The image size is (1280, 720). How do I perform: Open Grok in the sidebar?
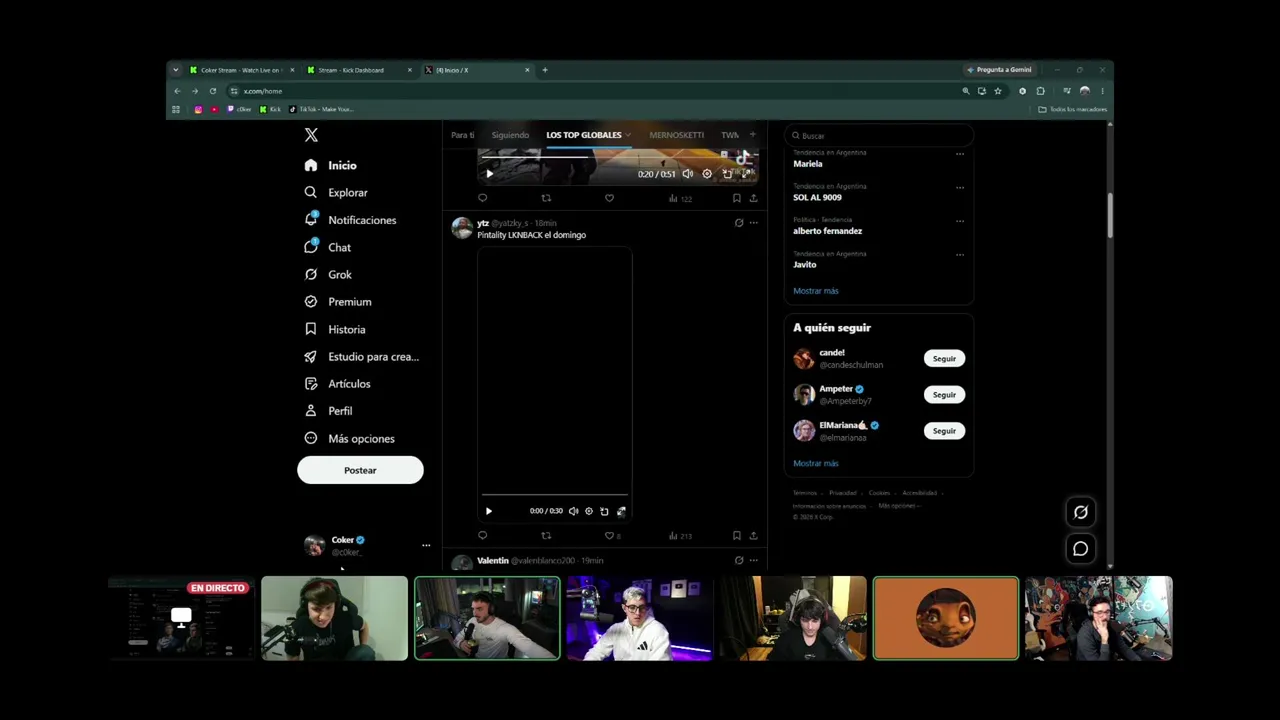pos(328,274)
